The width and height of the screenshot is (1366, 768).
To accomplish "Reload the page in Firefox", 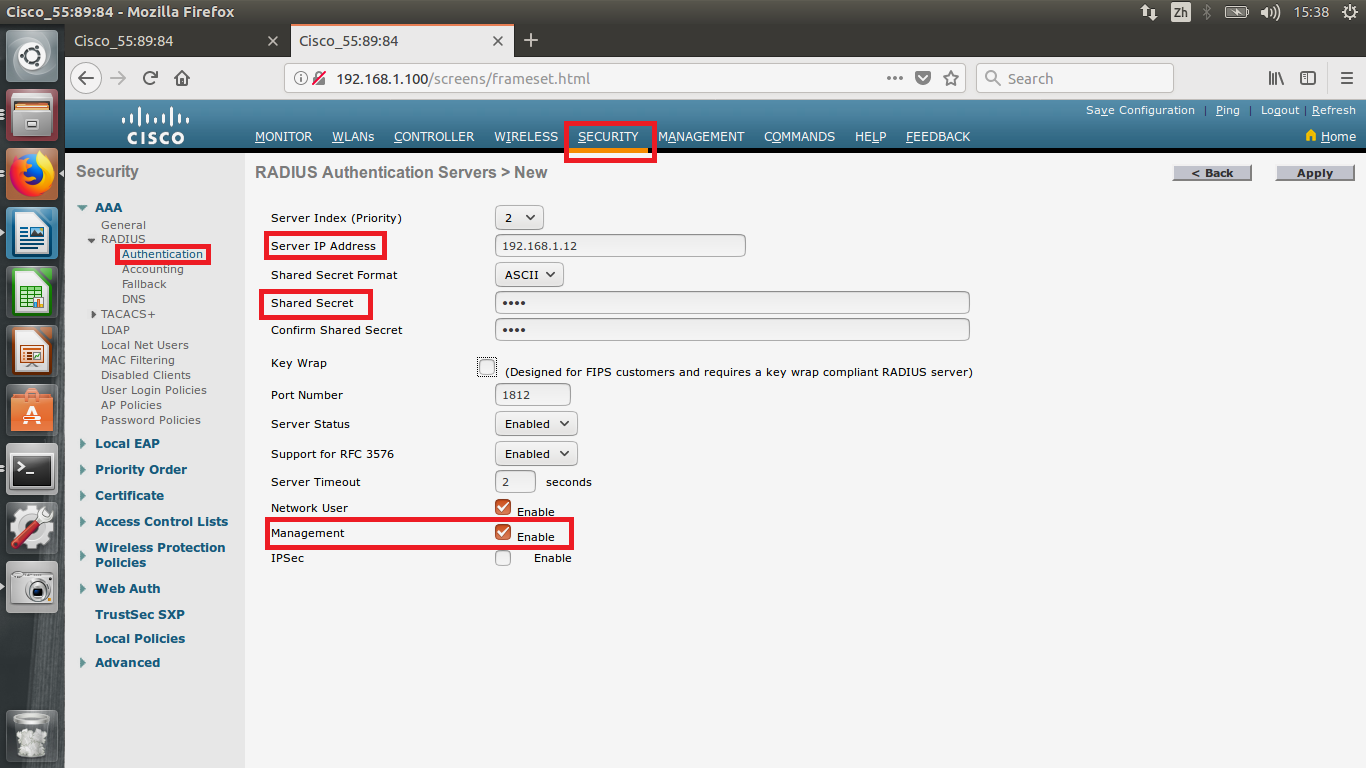I will [150, 78].
